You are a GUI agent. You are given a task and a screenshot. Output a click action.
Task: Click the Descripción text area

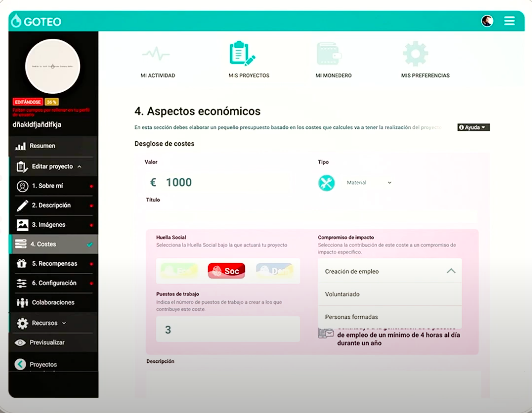(313, 383)
